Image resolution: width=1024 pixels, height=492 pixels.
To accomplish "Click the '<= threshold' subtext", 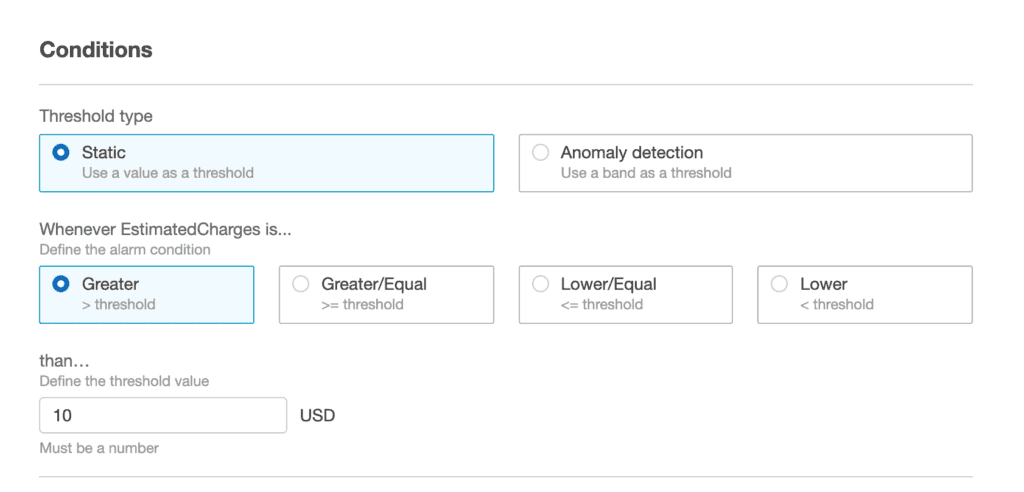I will pos(601,304).
